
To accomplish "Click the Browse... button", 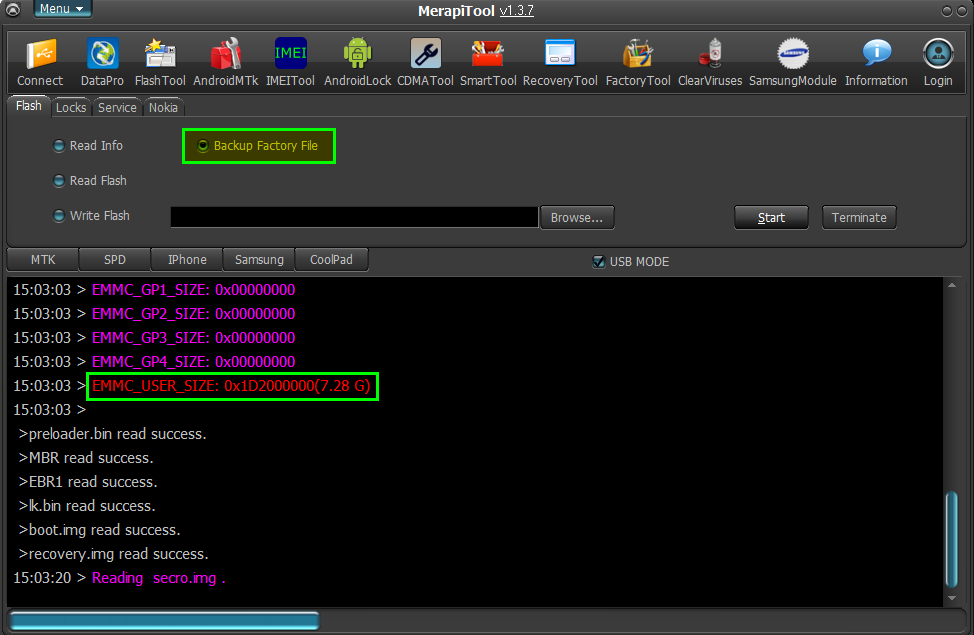I will pos(576,218).
